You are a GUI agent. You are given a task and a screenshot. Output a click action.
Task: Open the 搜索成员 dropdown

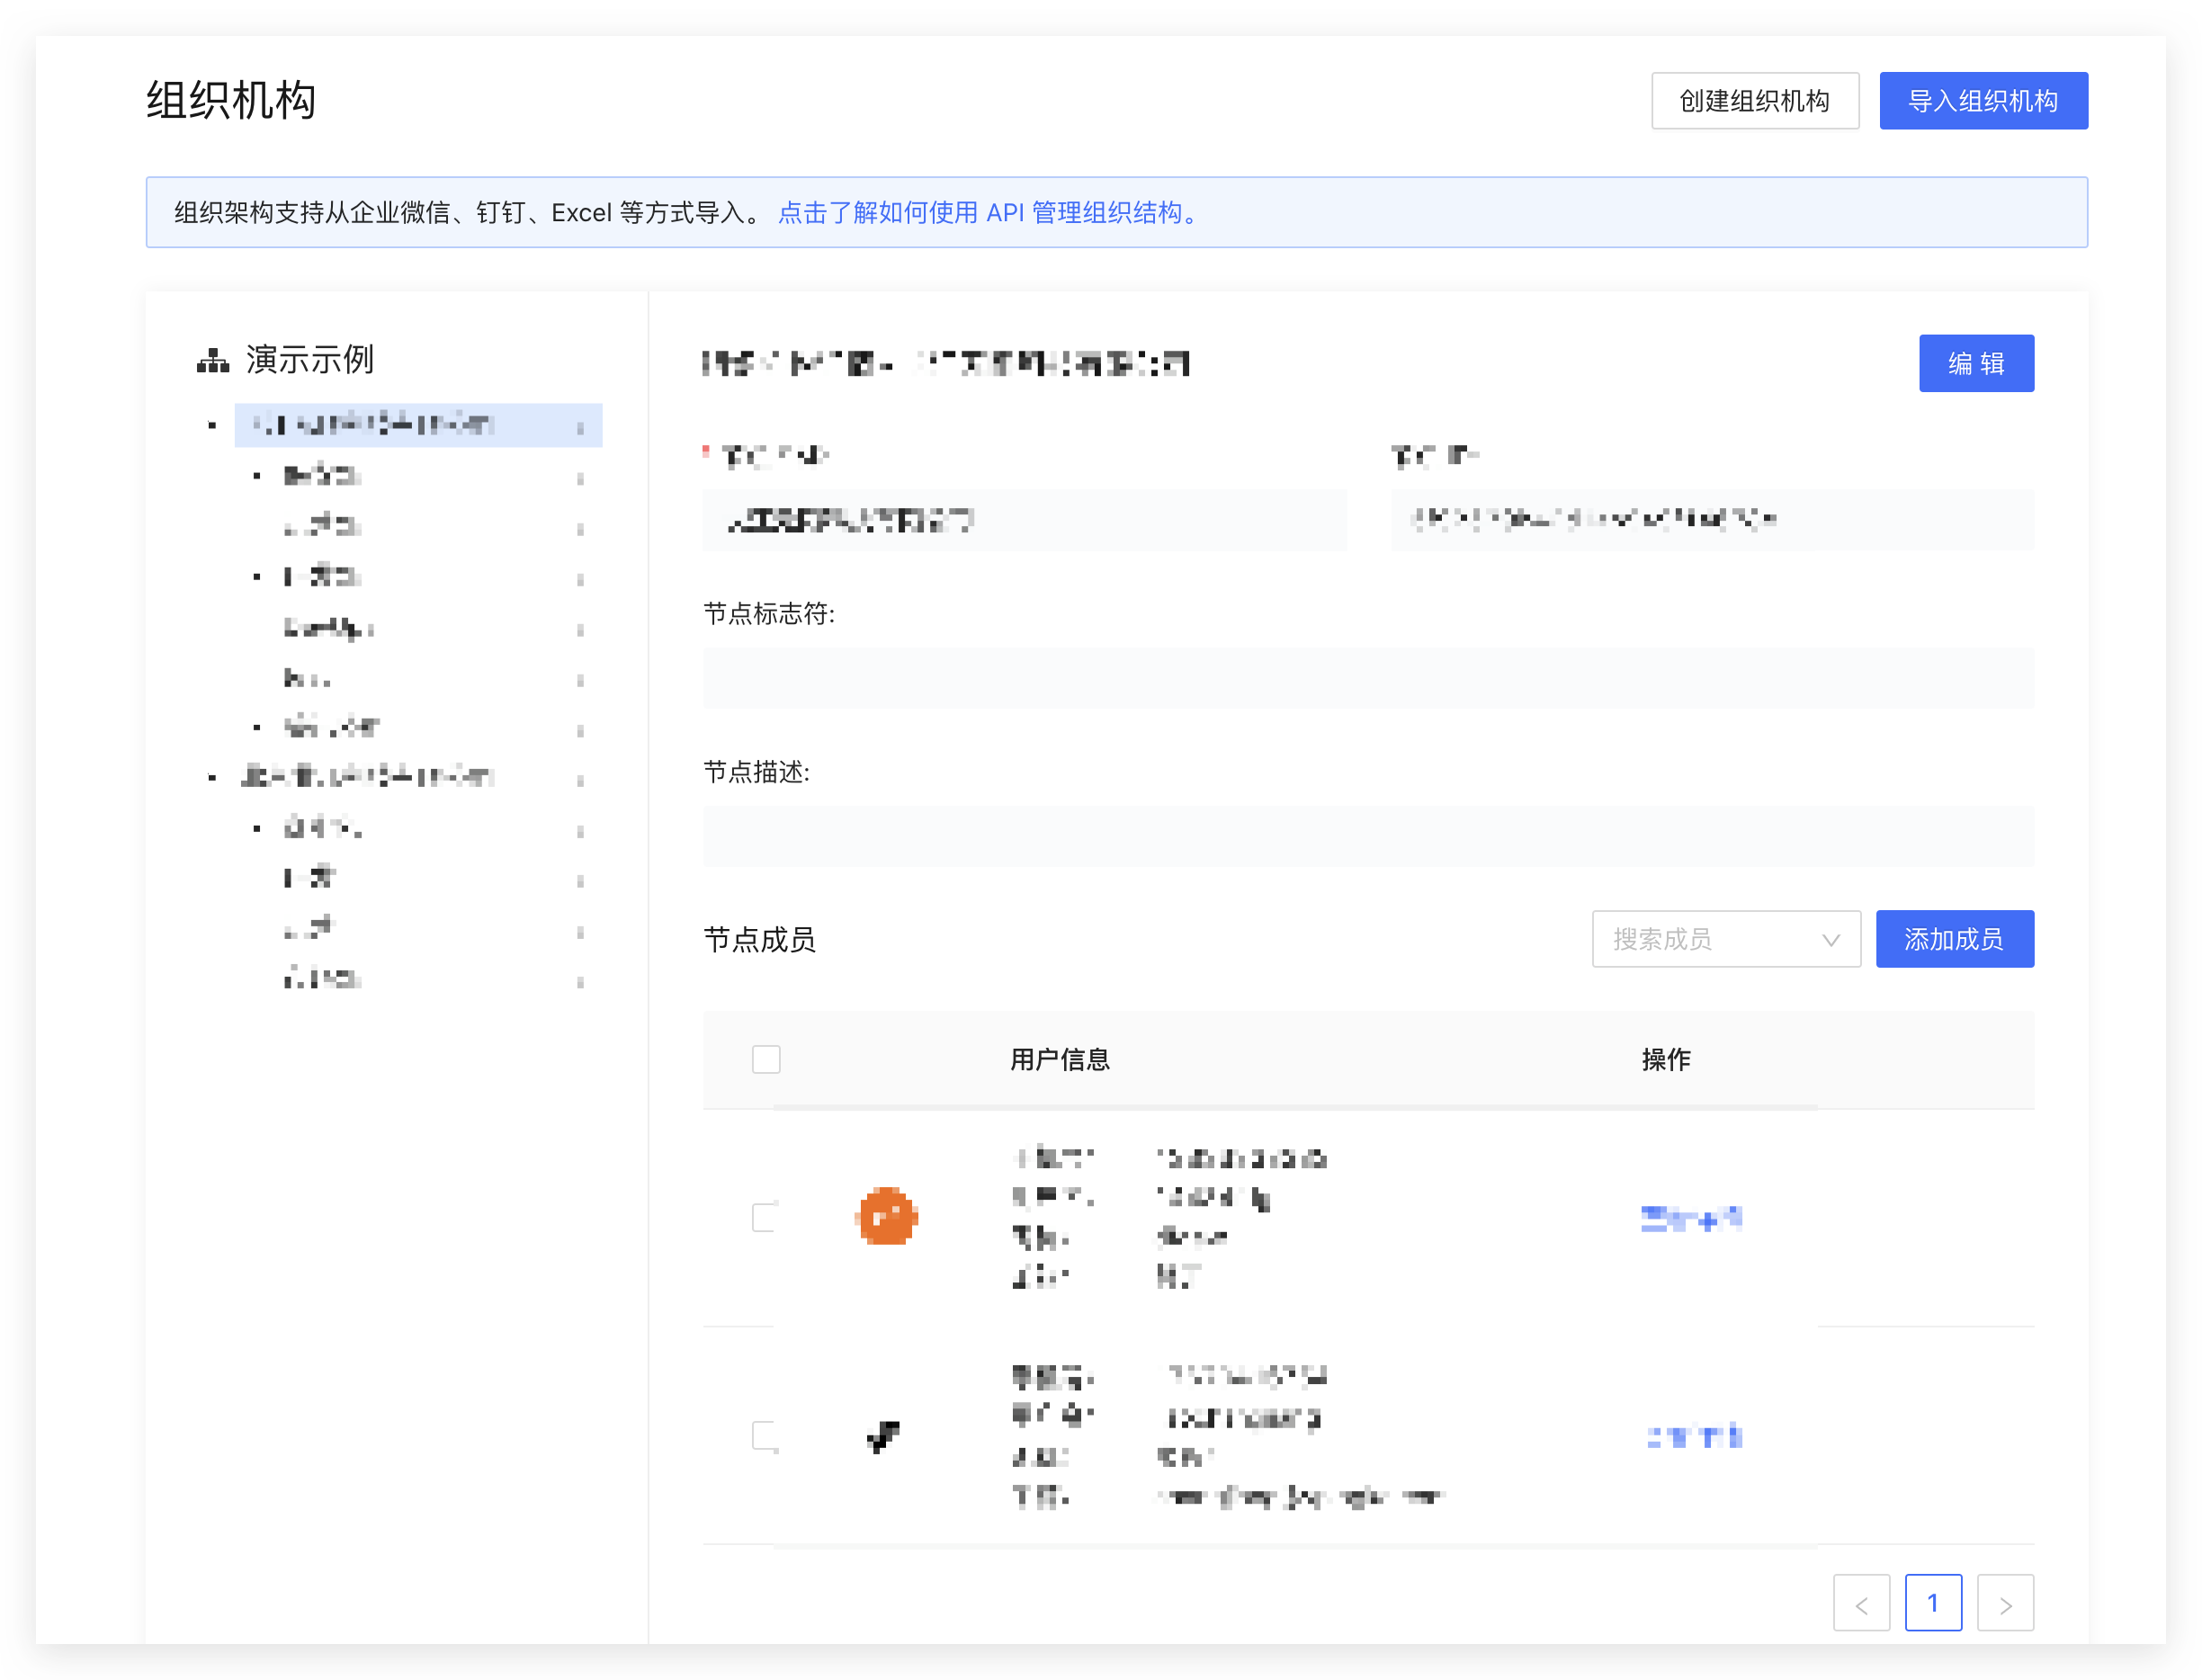point(1725,939)
